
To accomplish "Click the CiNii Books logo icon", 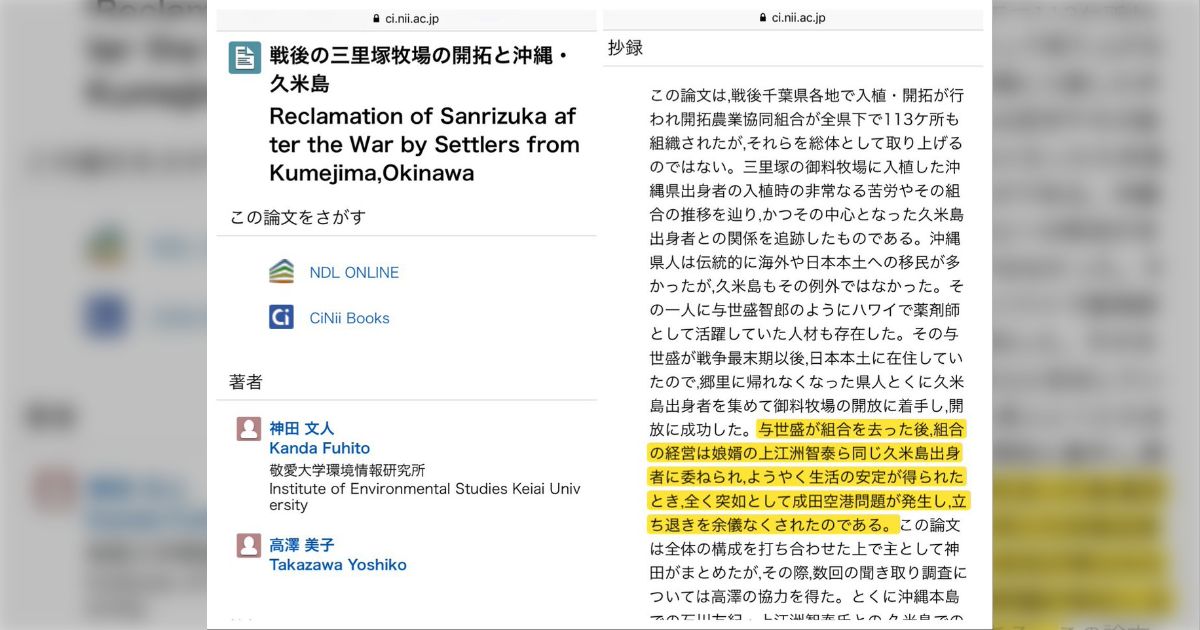I will [282, 318].
